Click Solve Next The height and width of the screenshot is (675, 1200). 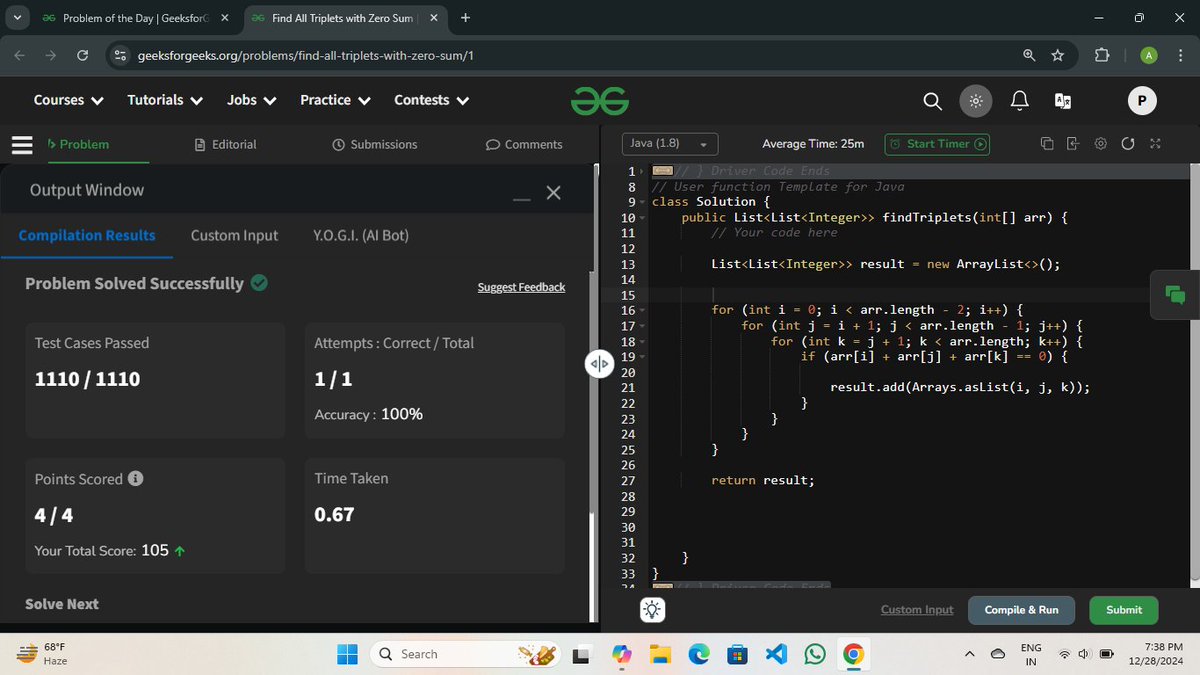(x=62, y=604)
